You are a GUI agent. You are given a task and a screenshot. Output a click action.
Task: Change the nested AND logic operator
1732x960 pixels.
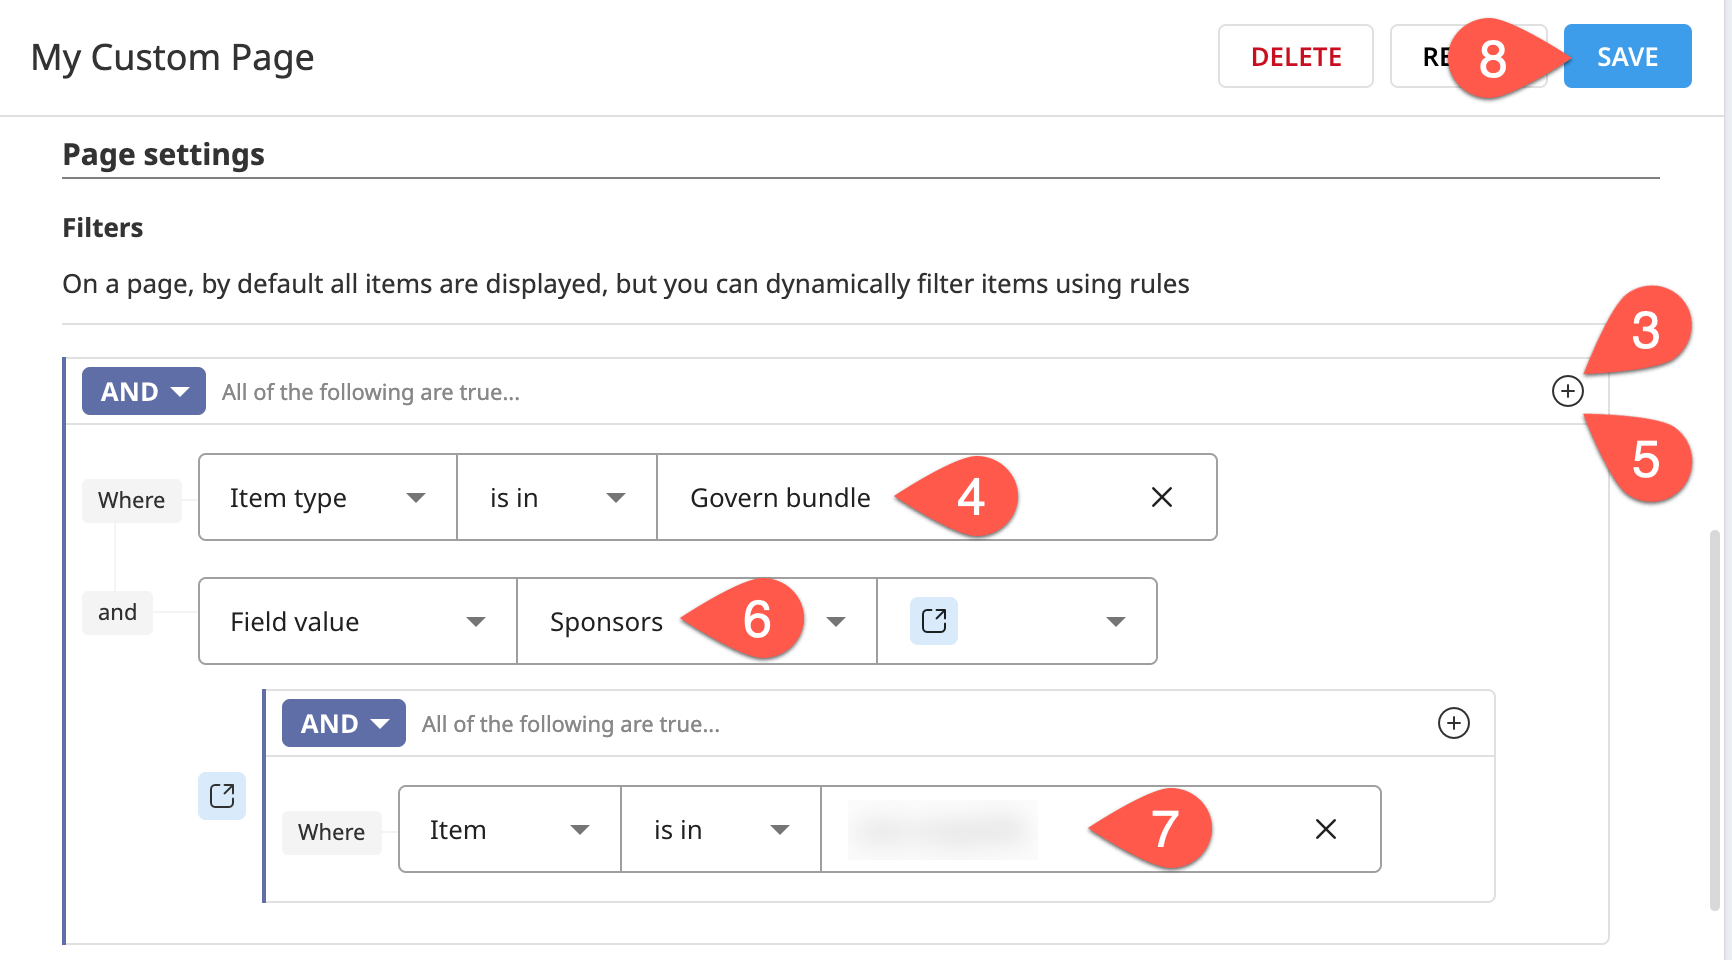(343, 723)
